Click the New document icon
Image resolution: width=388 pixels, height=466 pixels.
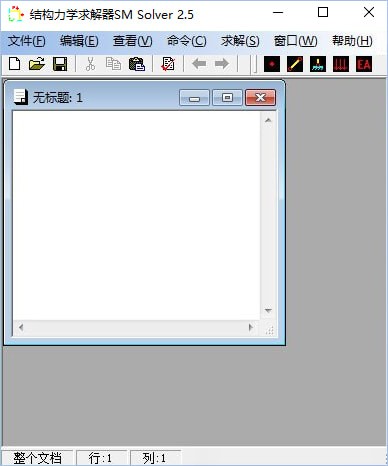(14, 64)
